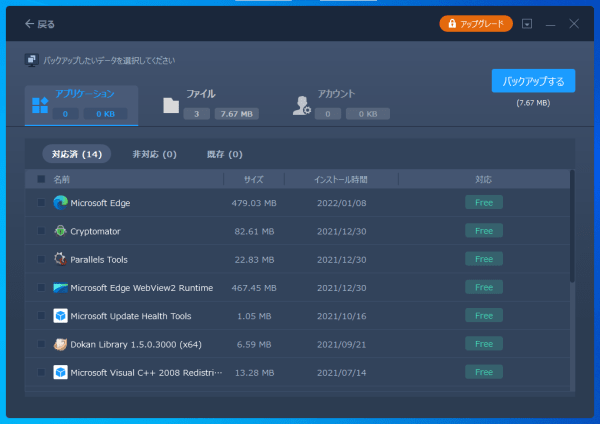Screen dimensions: 600x424
Task: Check the Dokan Library checkbox
Action: pos(41,344)
